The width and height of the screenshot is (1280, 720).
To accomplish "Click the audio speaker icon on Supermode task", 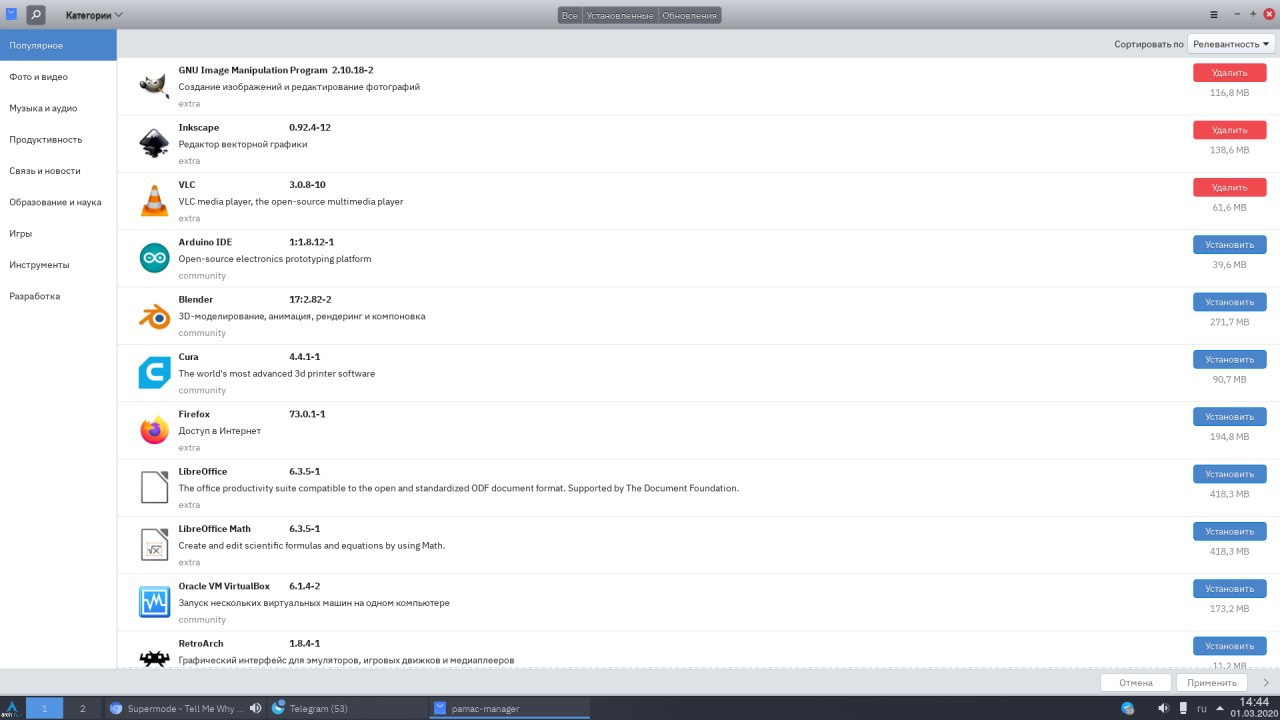I will [255, 708].
